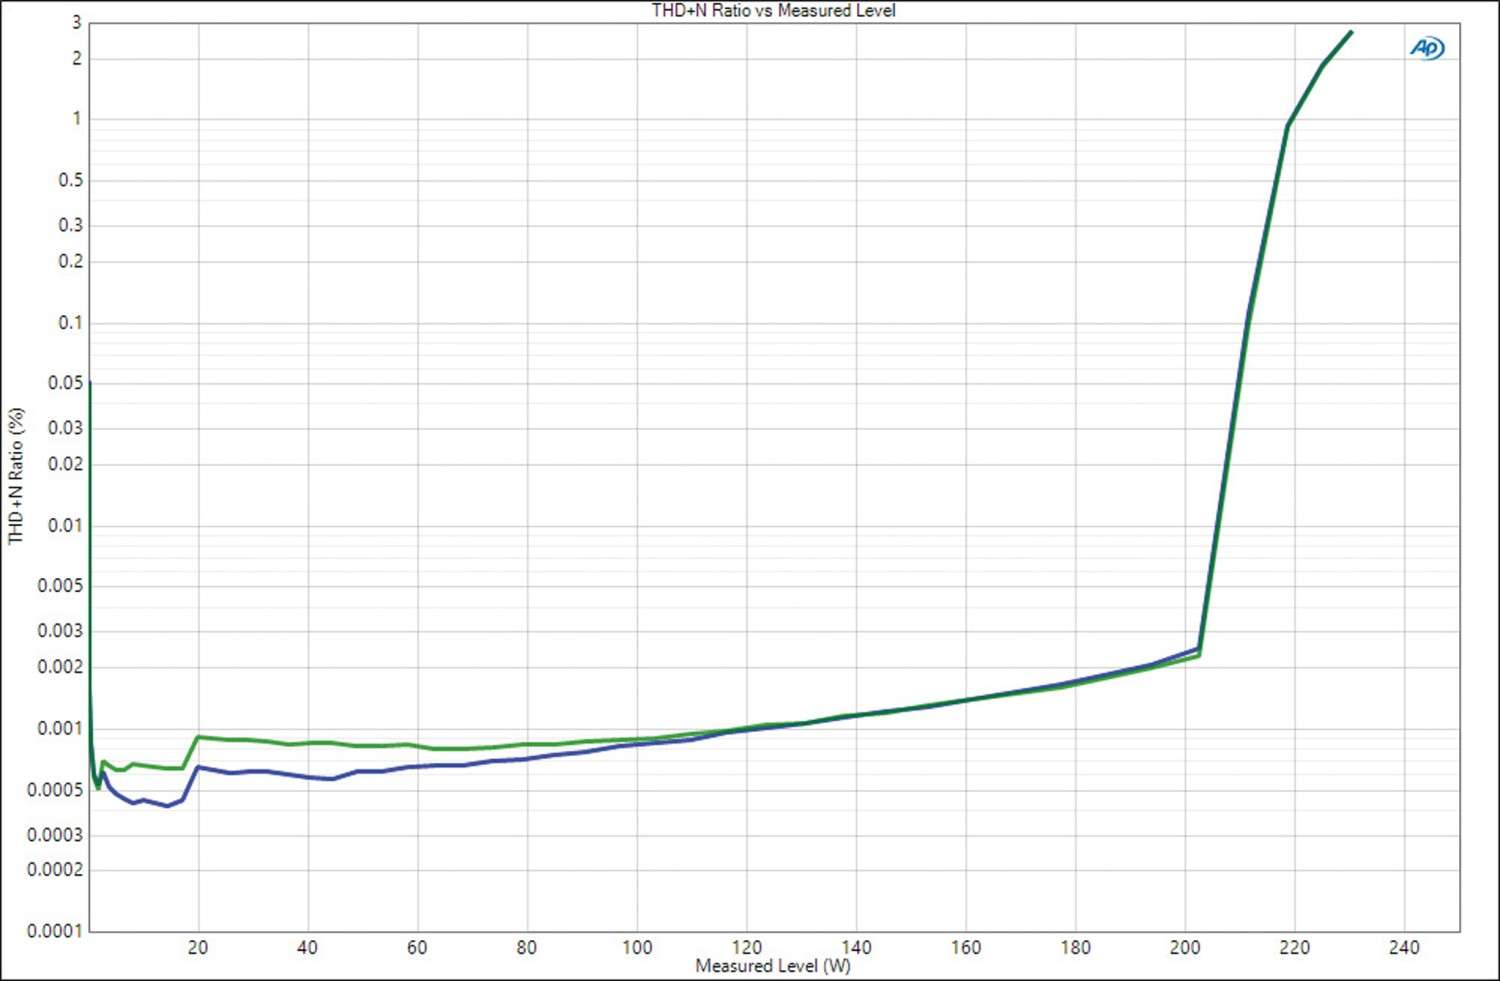Click the y-axis tick label 0.3
1500x981 pixels.
pos(71,225)
